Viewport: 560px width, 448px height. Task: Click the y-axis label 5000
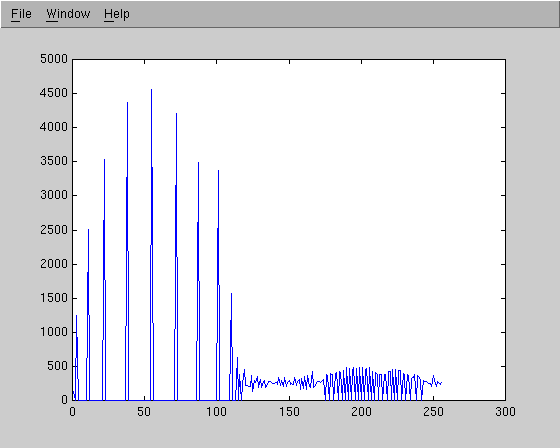(x=54, y=59)
